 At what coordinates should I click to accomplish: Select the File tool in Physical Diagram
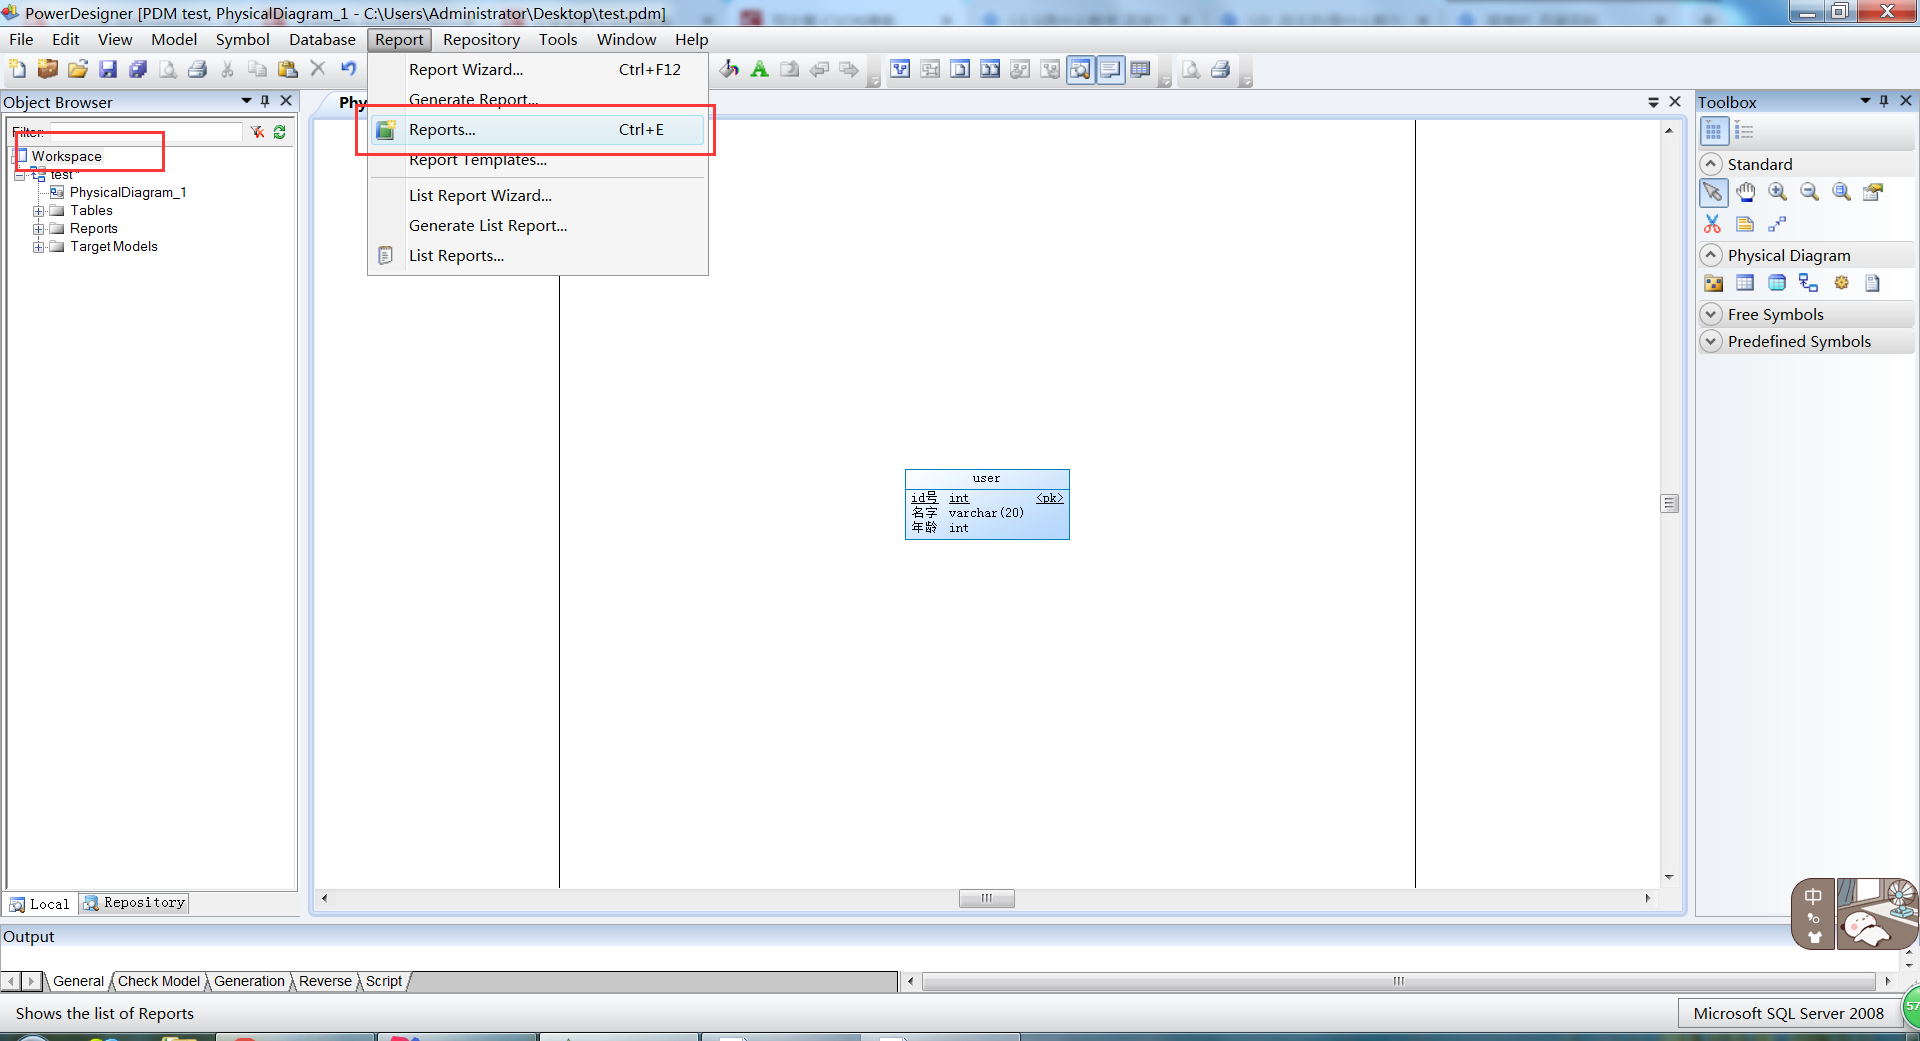tap(1873, 283)
